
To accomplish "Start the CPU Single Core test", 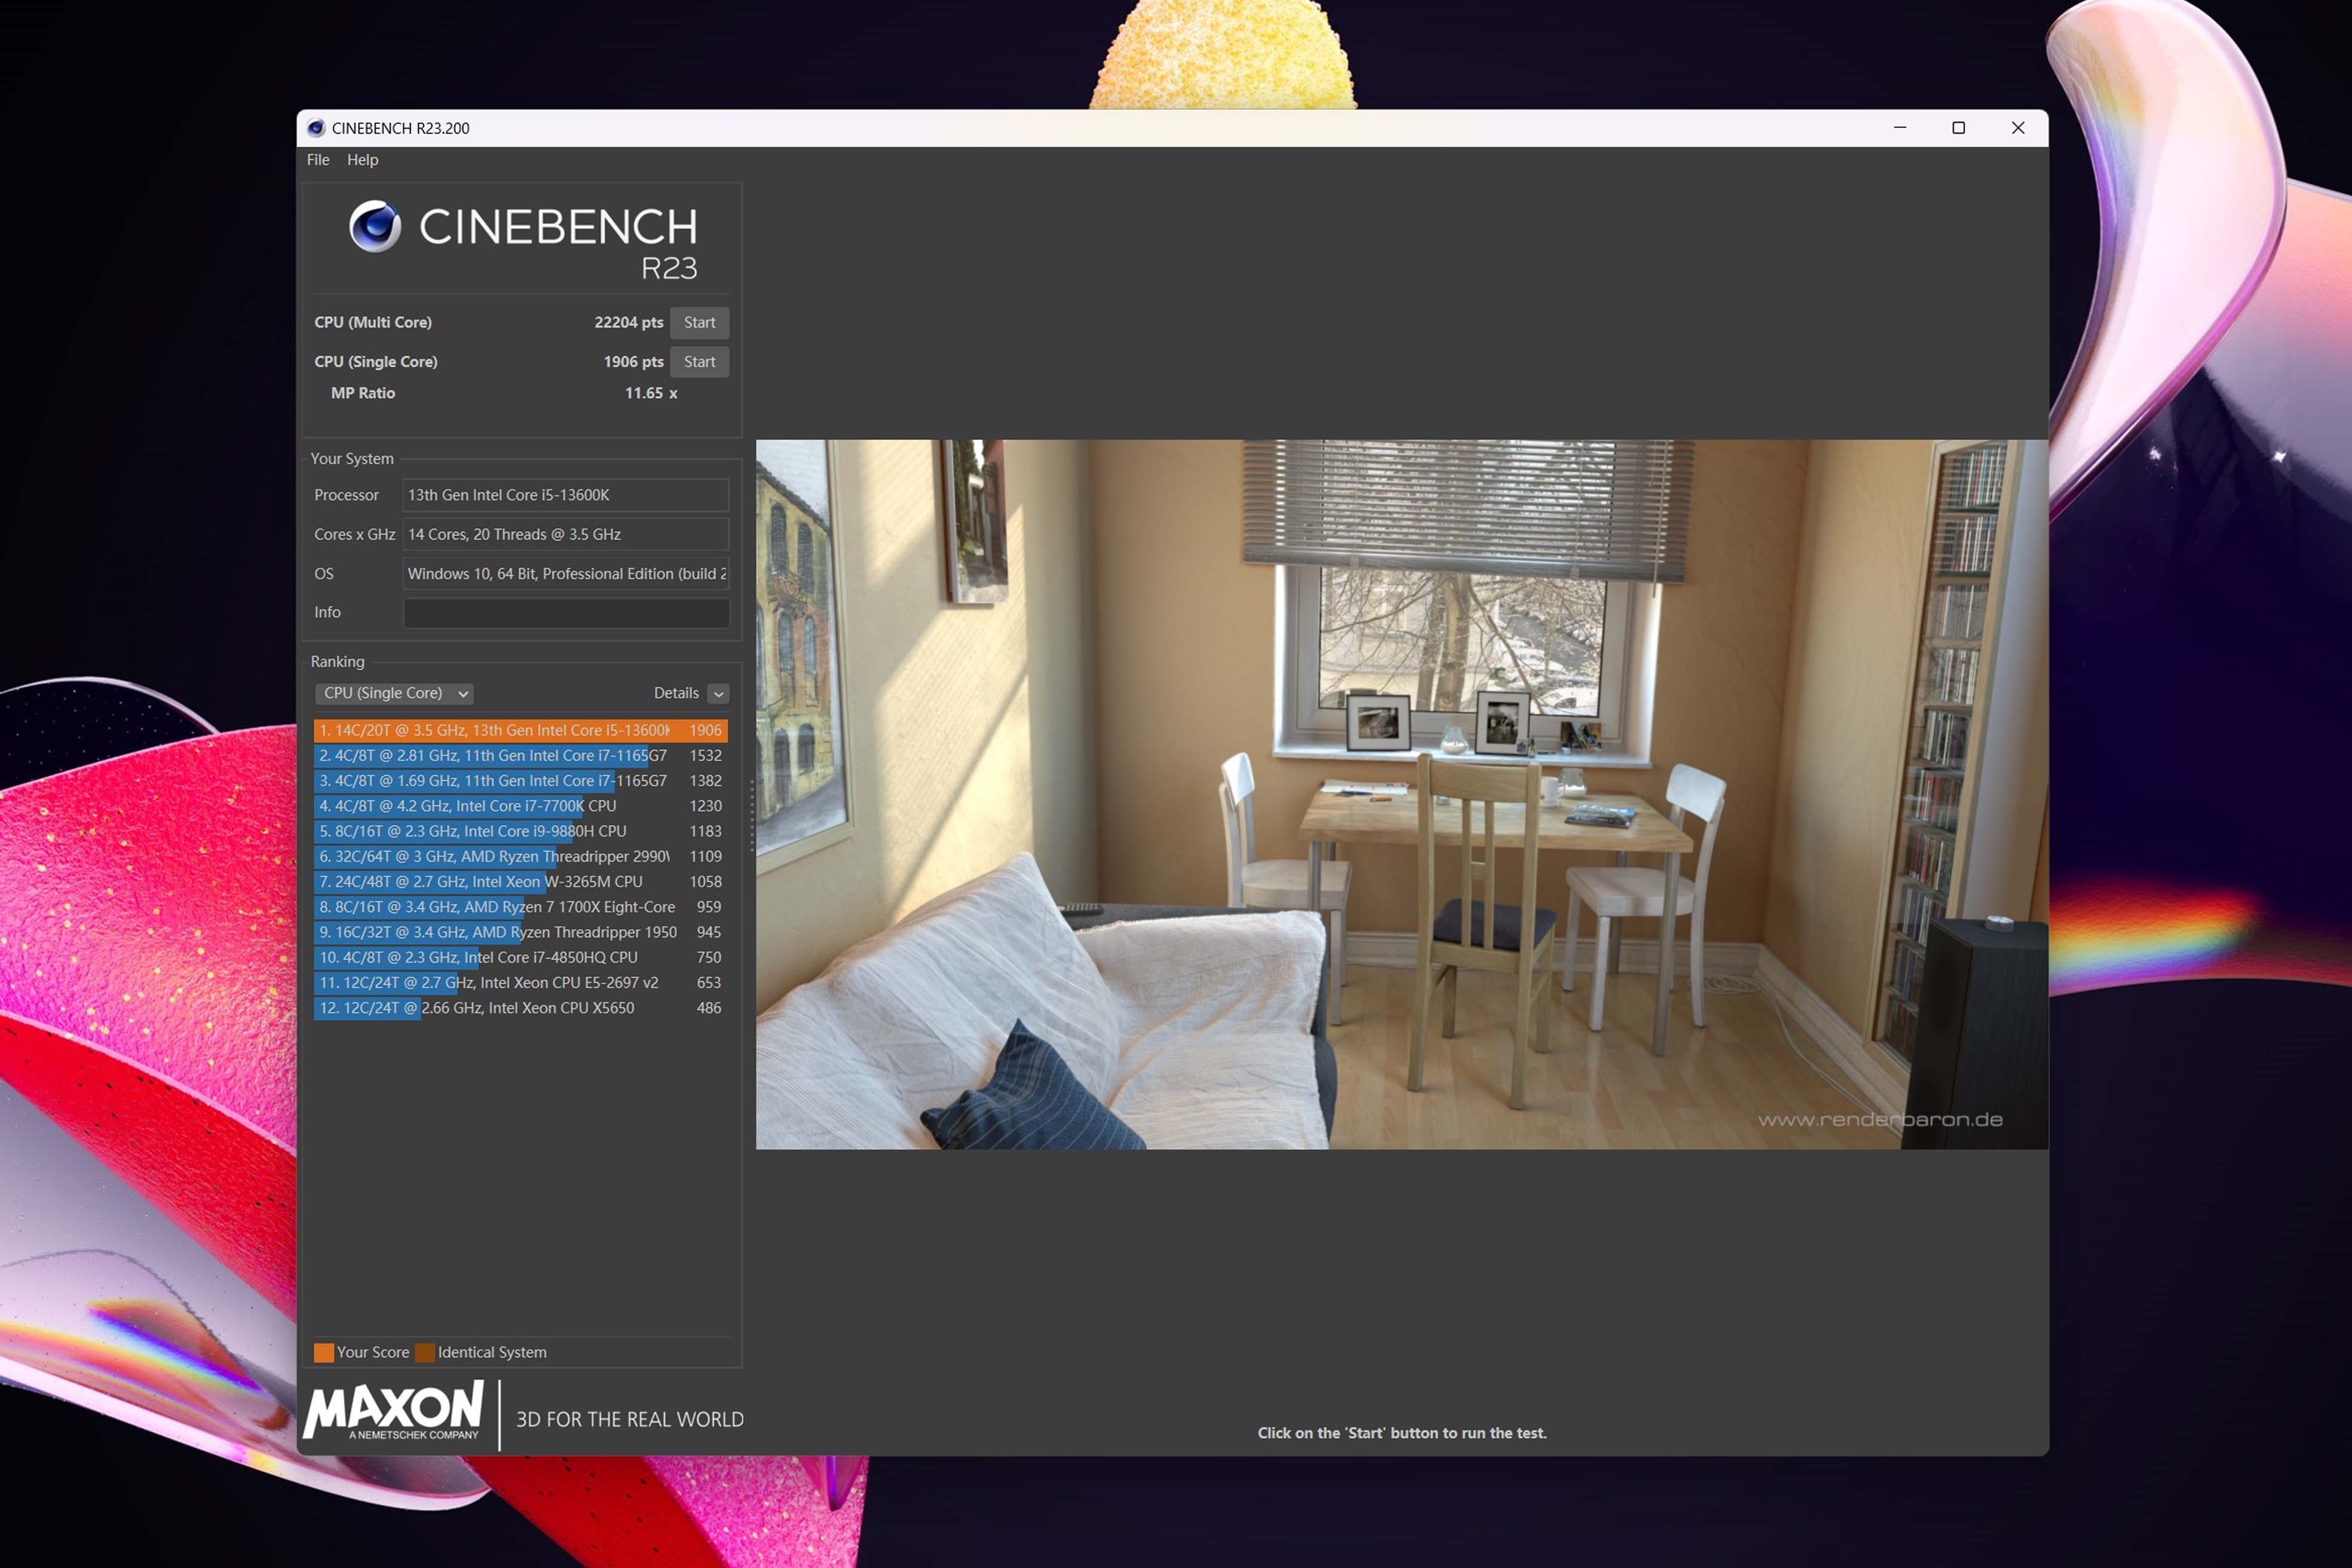I will pos(699,362).
